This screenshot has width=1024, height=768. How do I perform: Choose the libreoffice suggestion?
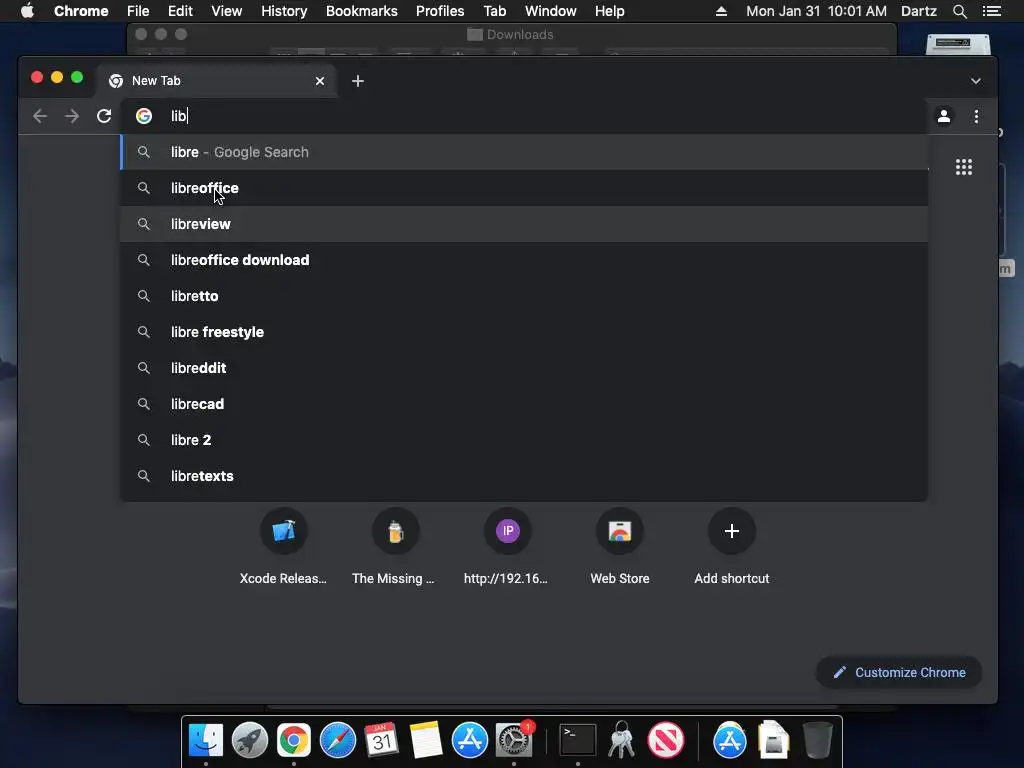click(524, 188)
